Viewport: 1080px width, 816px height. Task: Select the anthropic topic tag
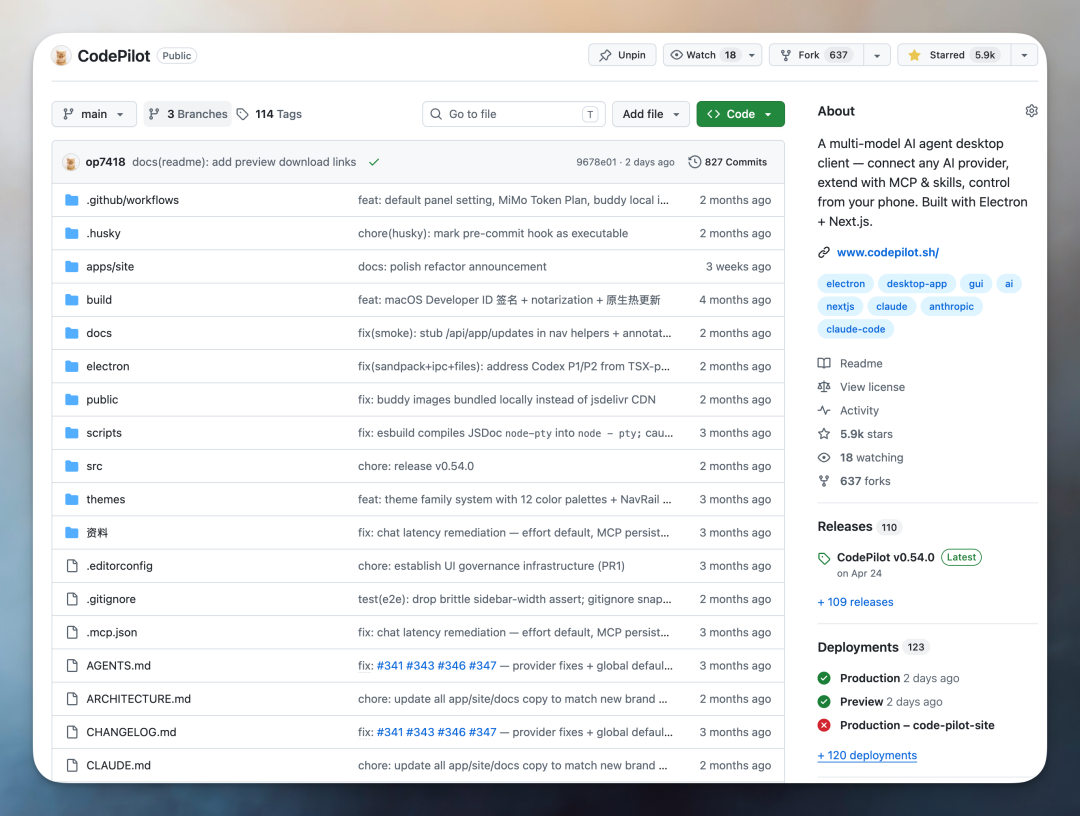pos(951,306)
